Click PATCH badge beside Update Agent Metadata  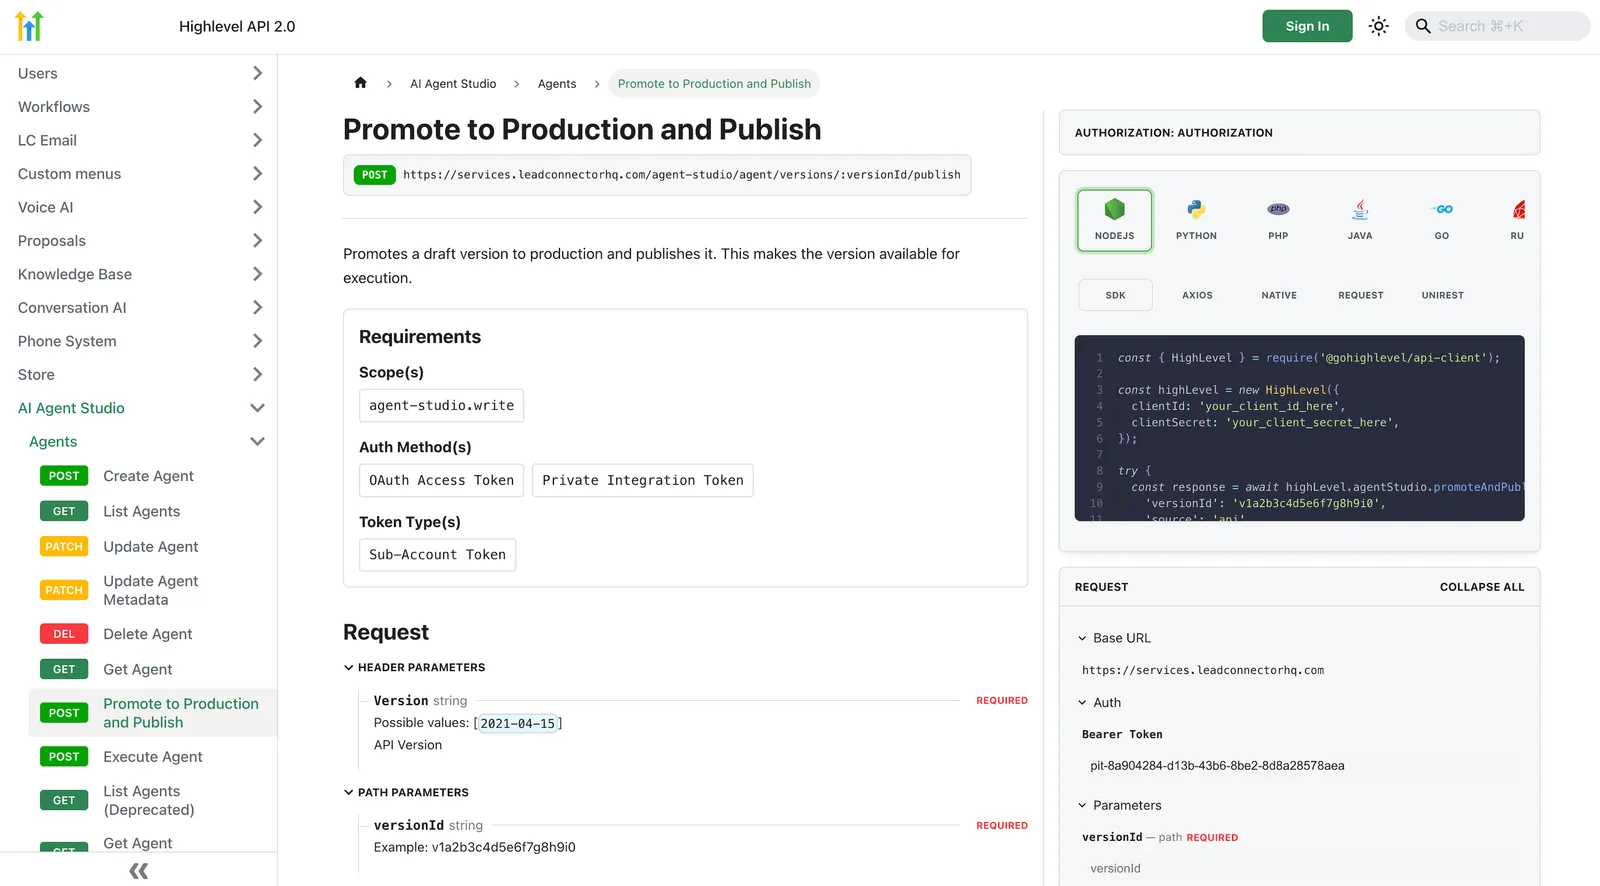point(64,590)
